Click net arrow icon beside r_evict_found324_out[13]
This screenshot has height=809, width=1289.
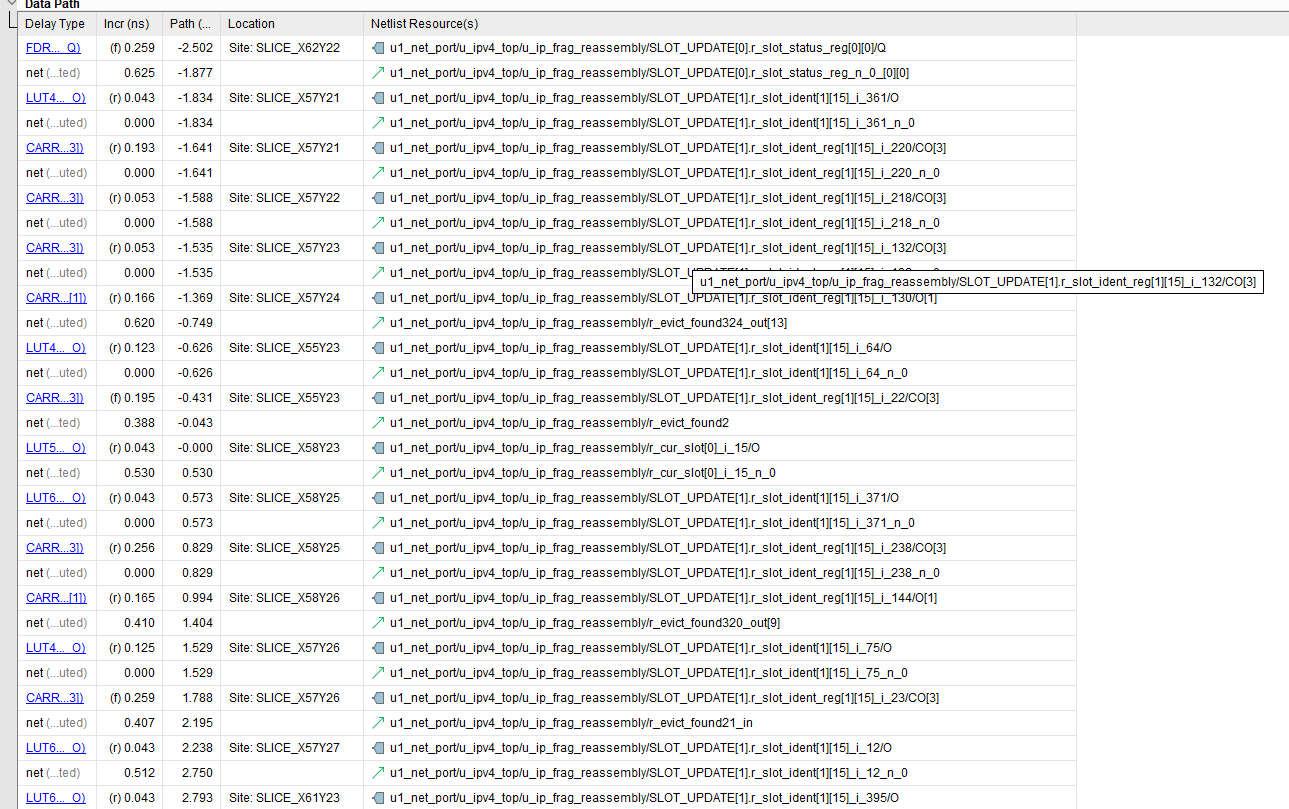coord(377,323)
